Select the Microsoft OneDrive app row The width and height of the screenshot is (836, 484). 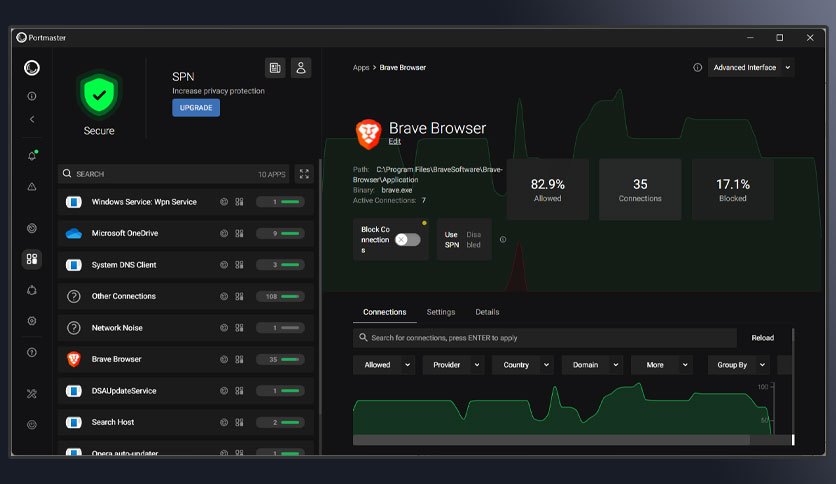point(186,233)
